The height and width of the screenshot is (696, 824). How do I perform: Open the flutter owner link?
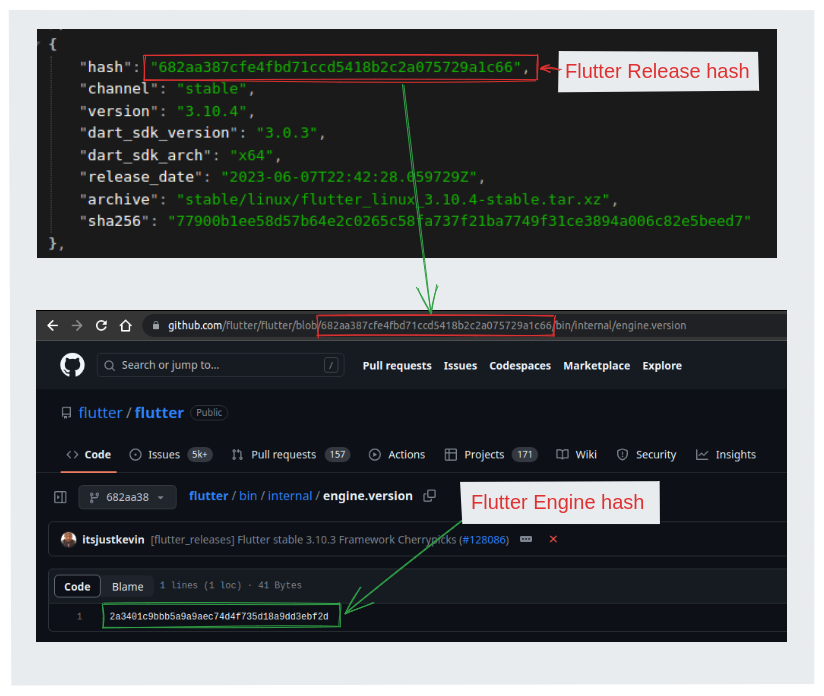pos(100,413)
